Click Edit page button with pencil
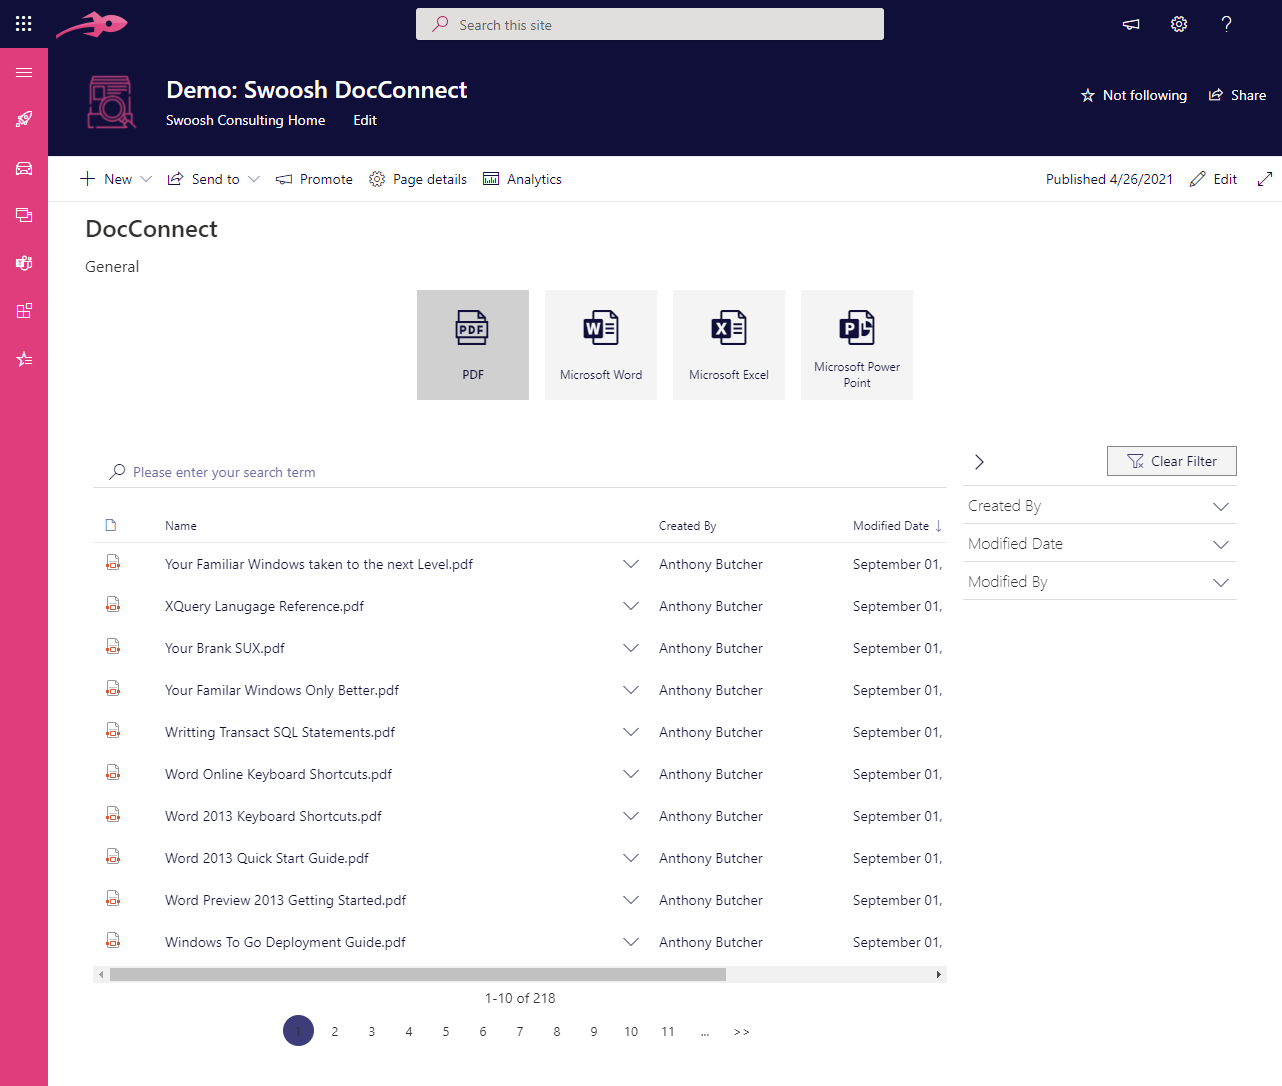The width and height of the screenshot is (1282, 1086). [x=1213, y=179]
